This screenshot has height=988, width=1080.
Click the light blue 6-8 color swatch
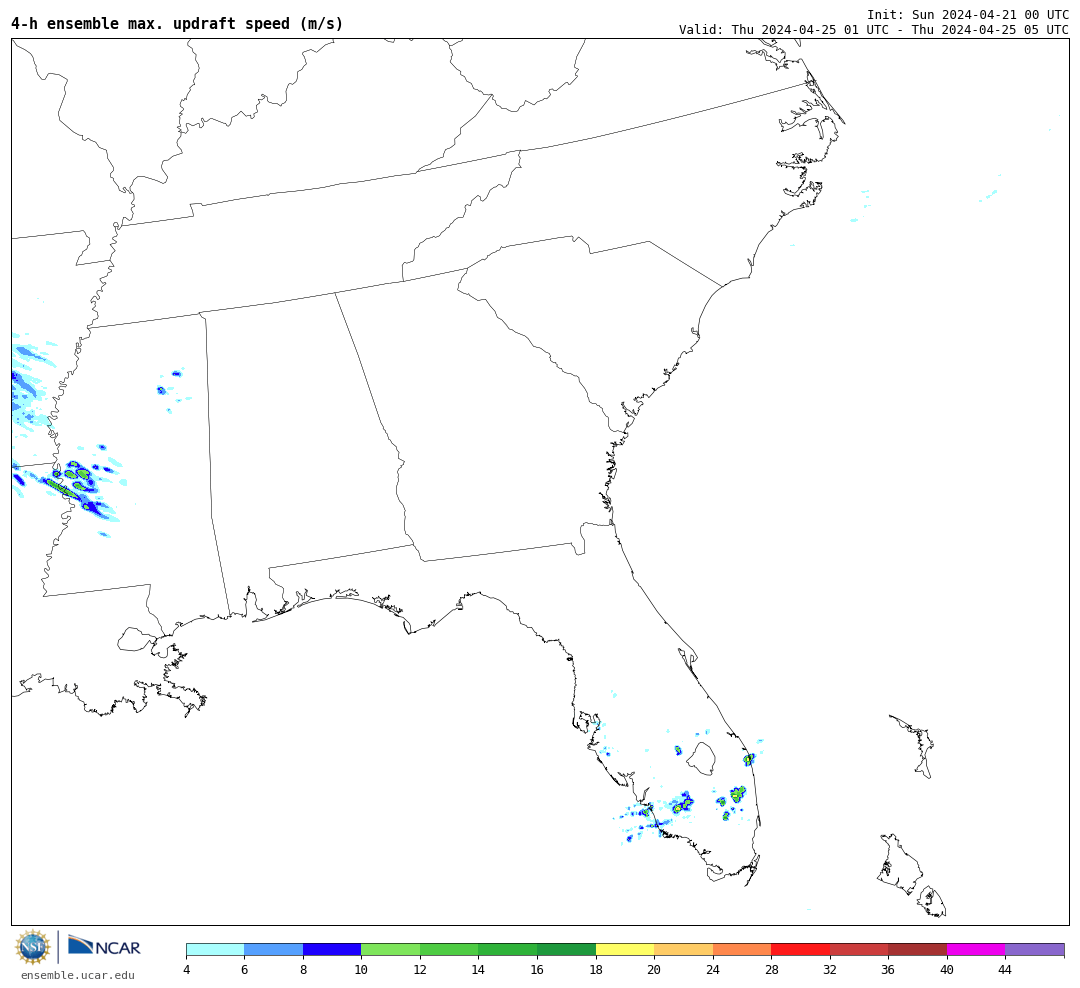[273, 949]
